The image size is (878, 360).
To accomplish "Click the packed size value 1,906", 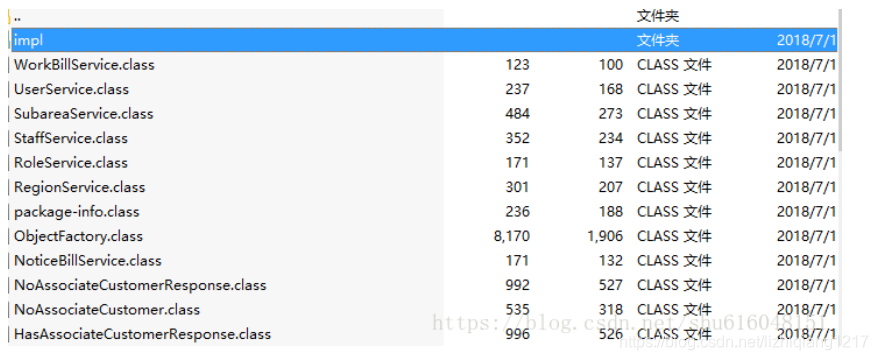I will point(605,237).
